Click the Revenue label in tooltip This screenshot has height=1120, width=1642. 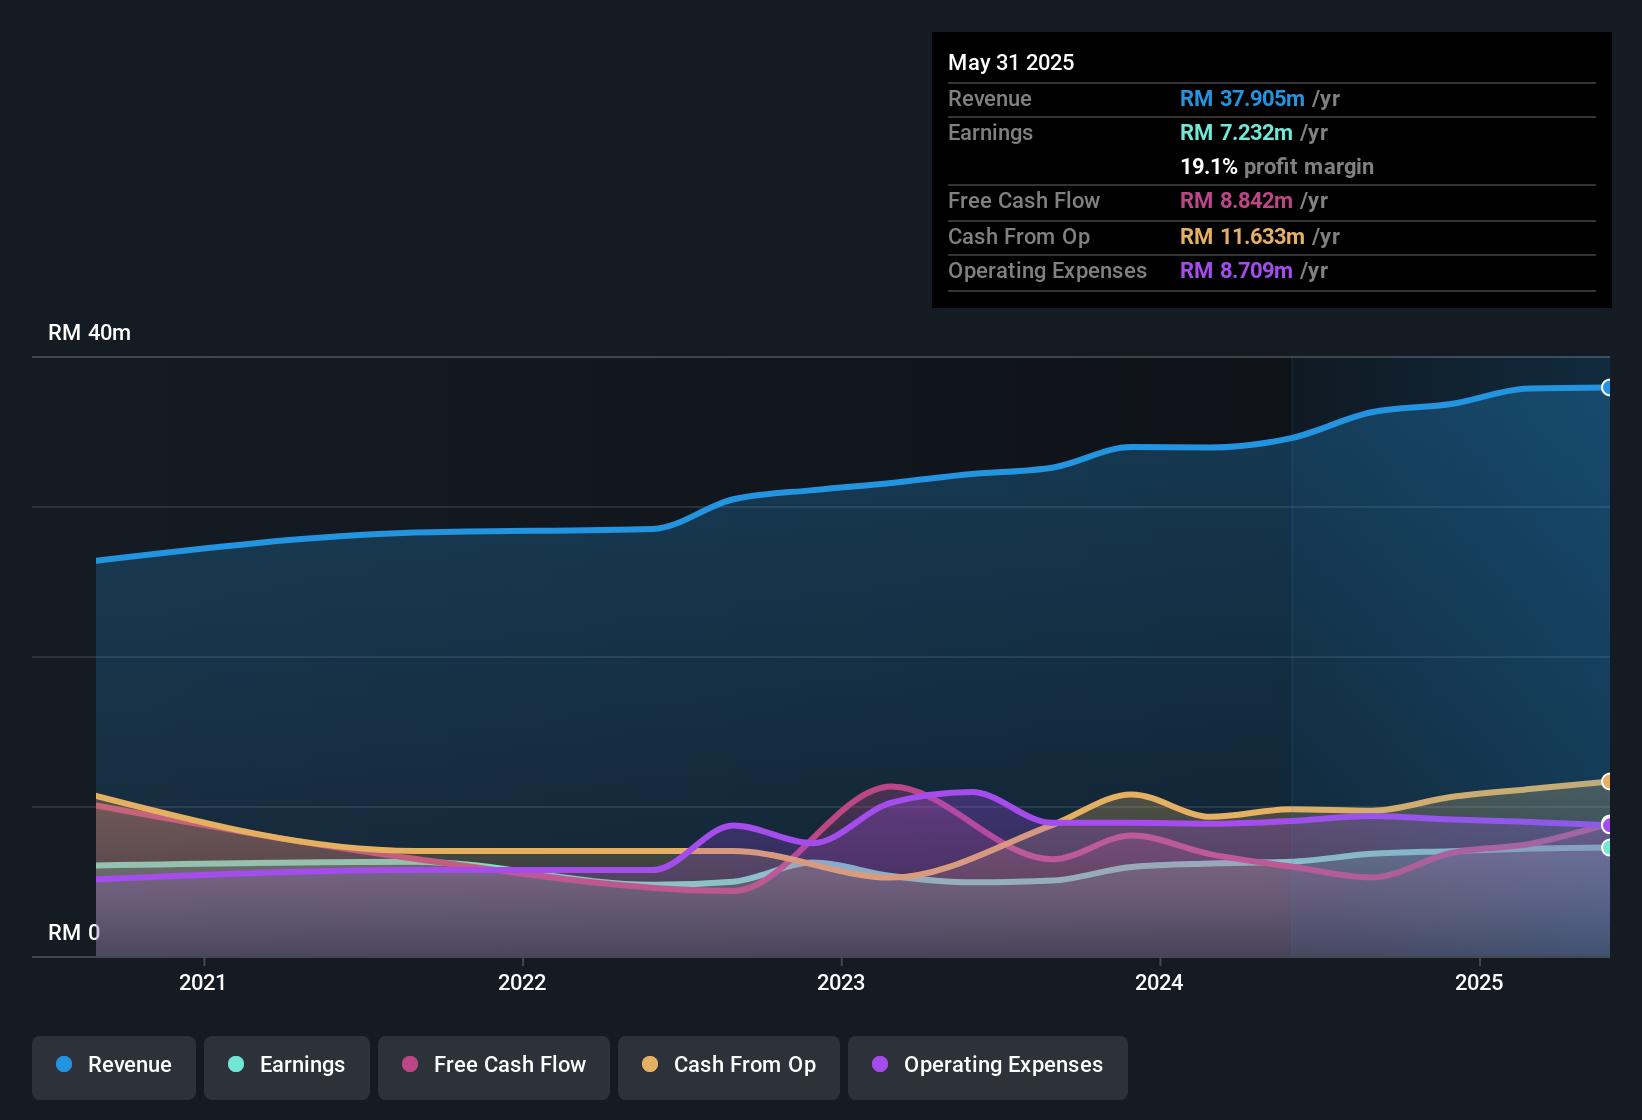tap(990, 99)
